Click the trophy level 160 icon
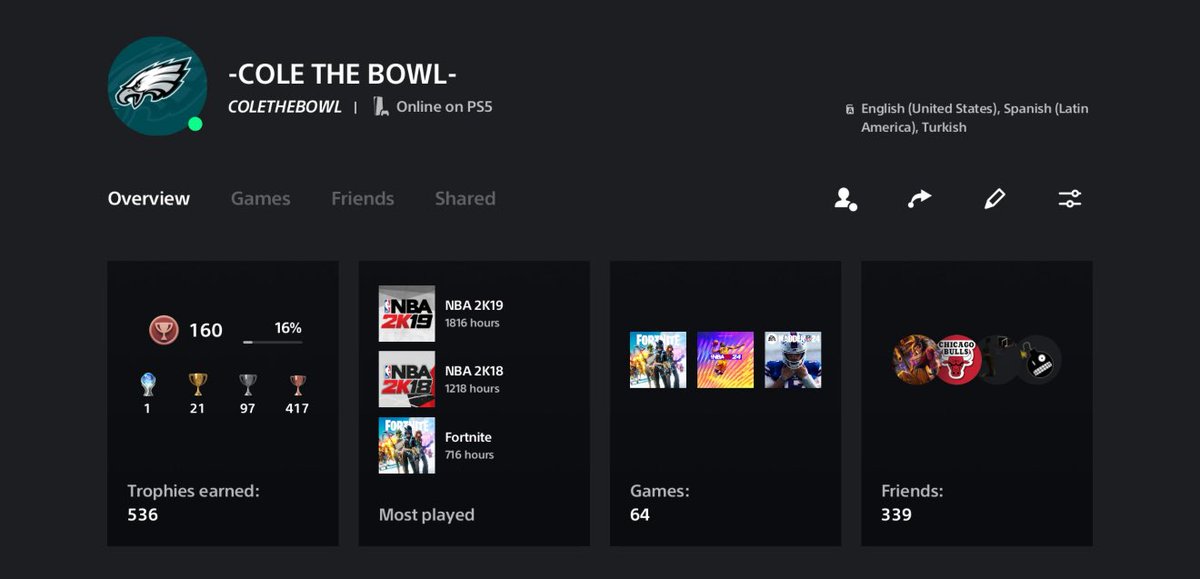This screenshot has width=1200, height=579. pyautogui.click(x=164, y=330)
